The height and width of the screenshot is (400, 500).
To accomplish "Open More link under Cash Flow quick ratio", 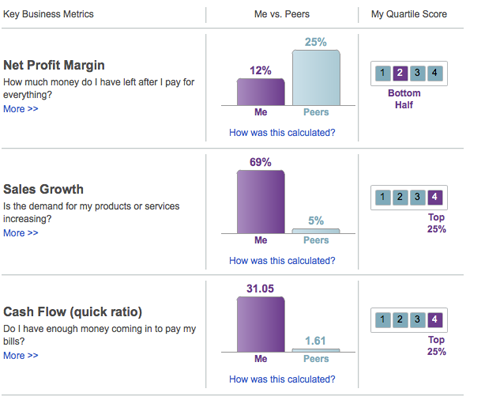I will pos(21,356).
